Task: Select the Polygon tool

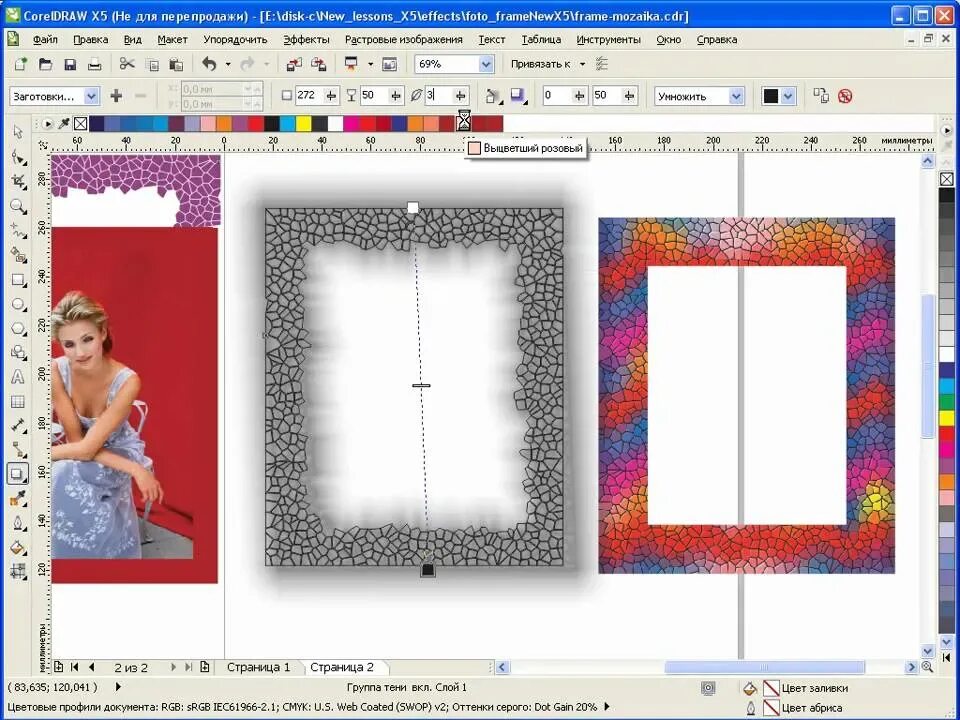Action: click(18, 329)
